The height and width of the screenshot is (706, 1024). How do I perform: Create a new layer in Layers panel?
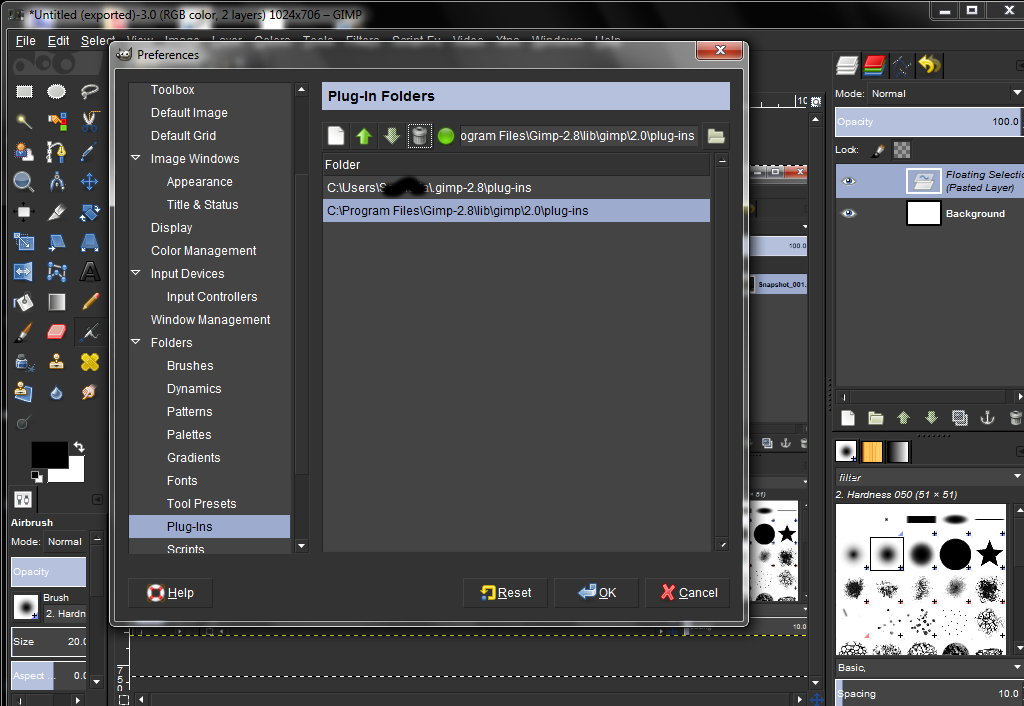point(848,418)
